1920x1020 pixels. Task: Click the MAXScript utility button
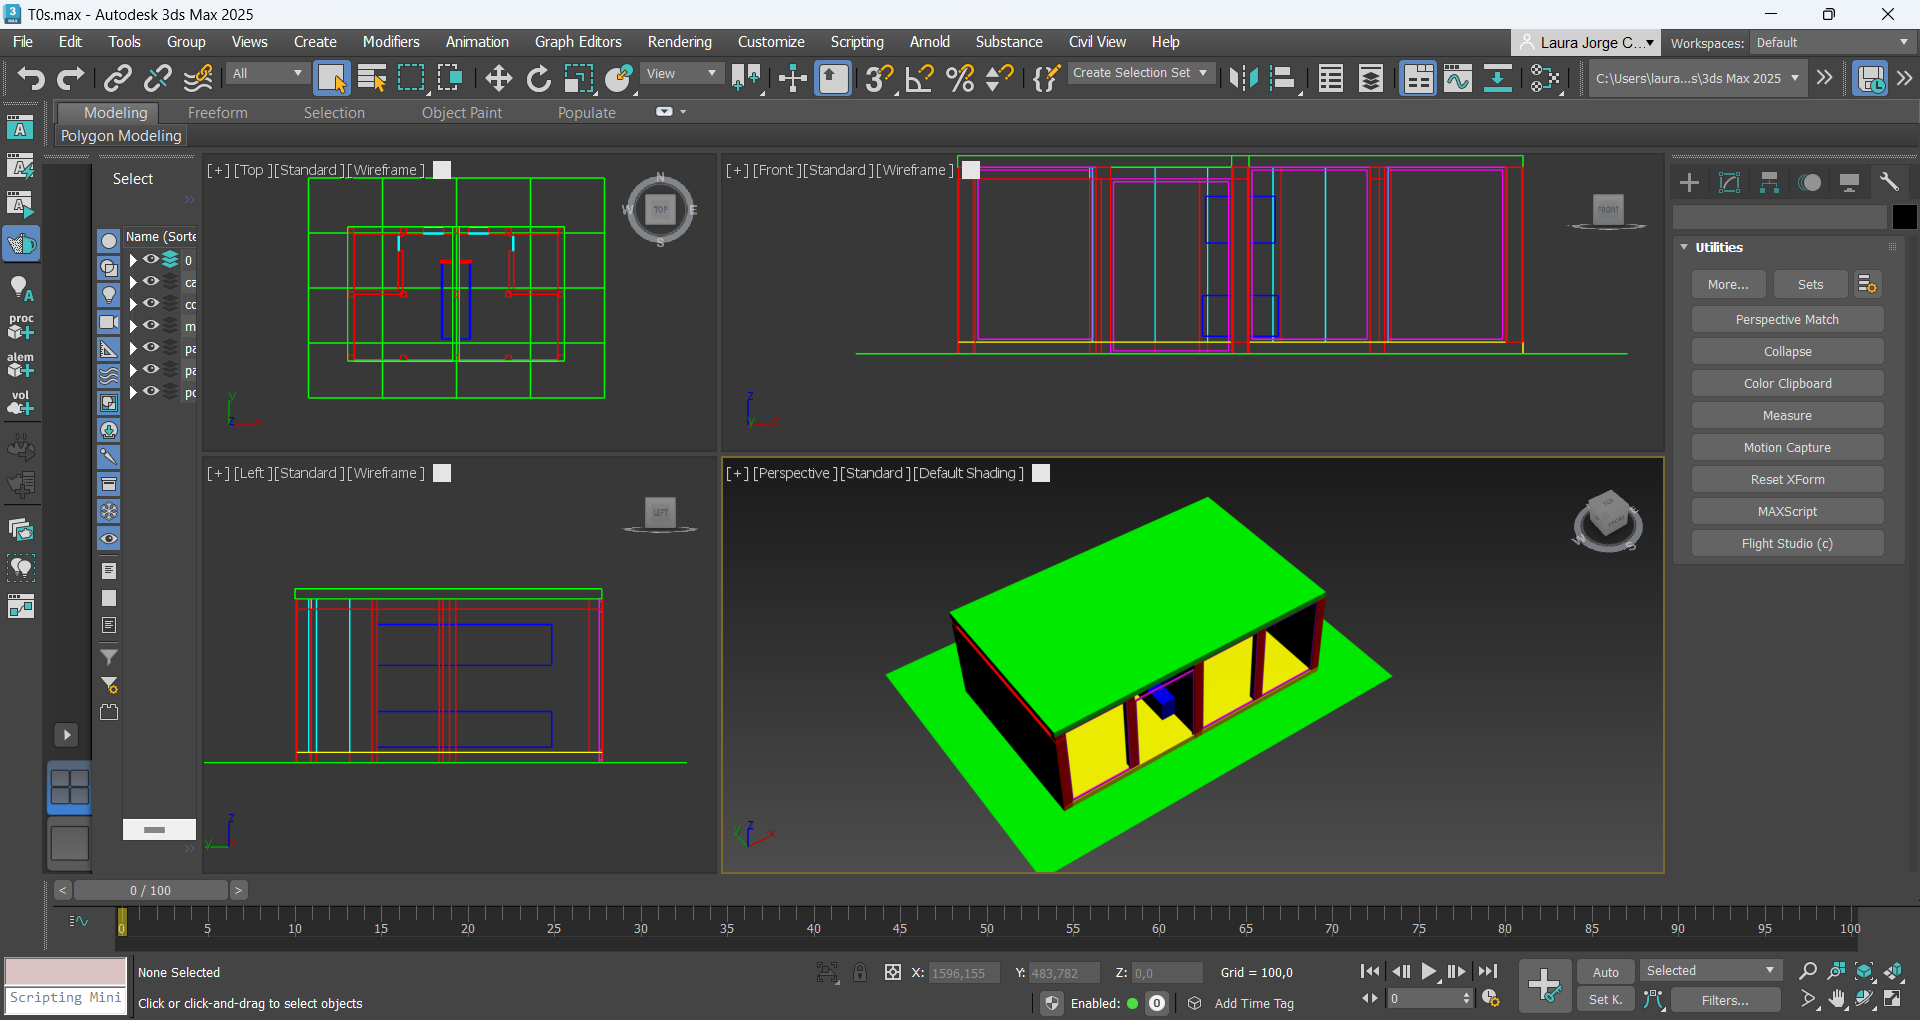pos(1787,512)
